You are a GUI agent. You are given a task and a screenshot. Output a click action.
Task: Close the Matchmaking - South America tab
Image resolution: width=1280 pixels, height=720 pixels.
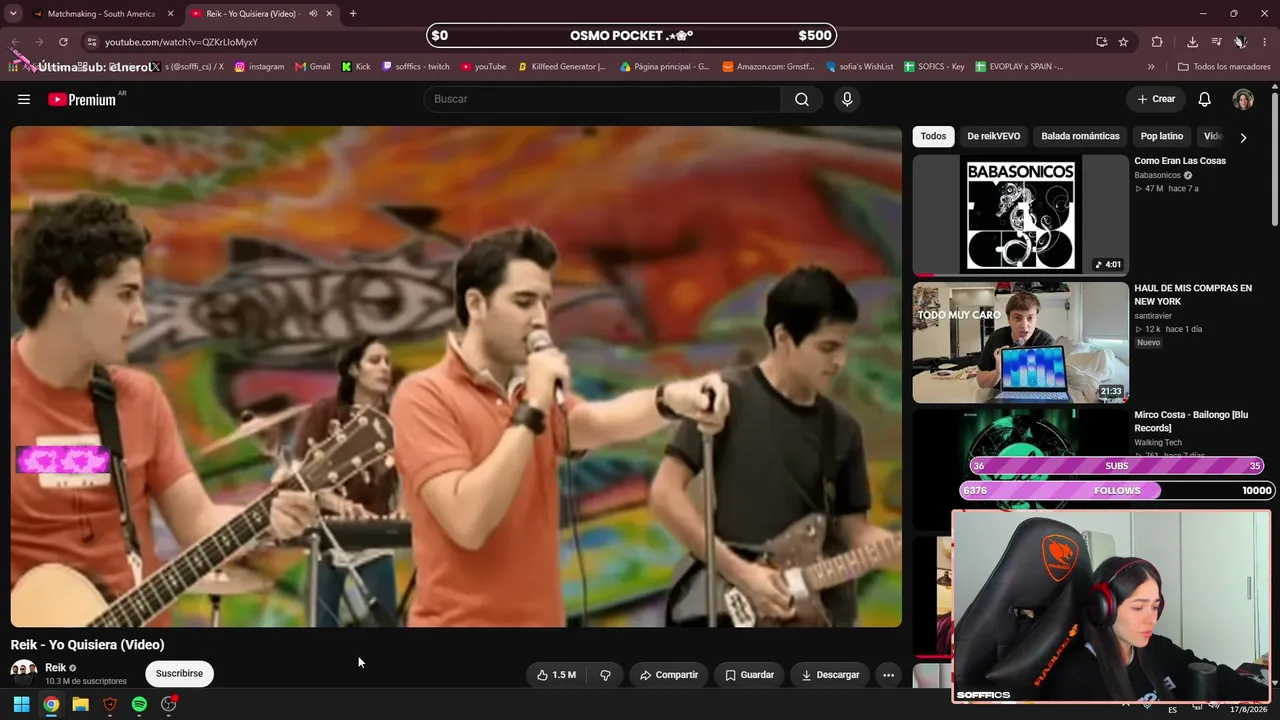click(170, 14)
